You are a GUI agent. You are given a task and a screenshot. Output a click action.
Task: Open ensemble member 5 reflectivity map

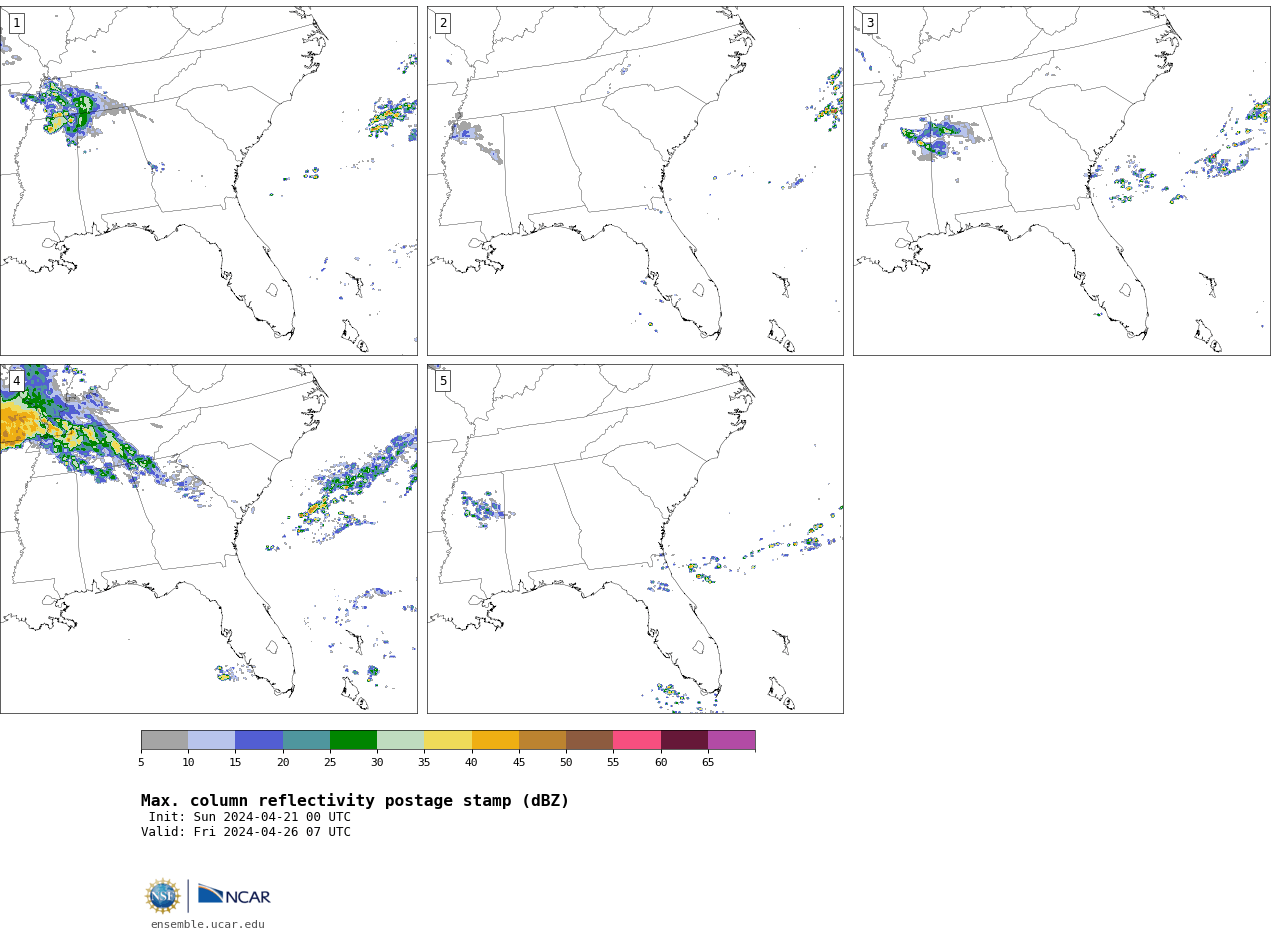635,539
